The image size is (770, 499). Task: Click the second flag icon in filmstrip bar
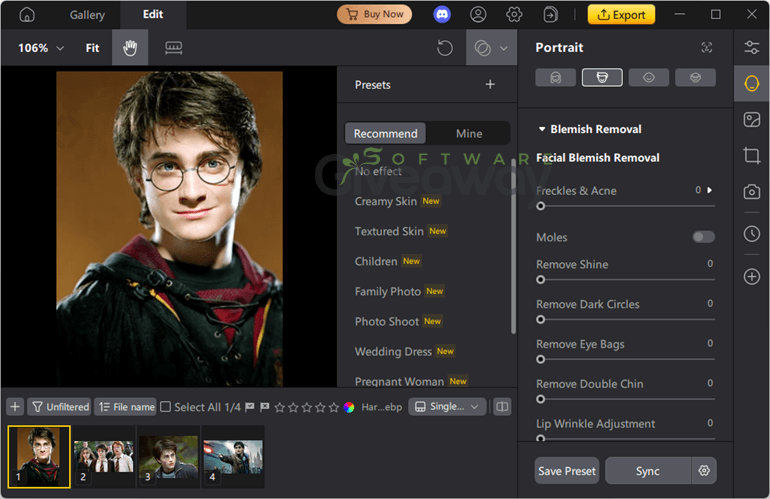265,407
